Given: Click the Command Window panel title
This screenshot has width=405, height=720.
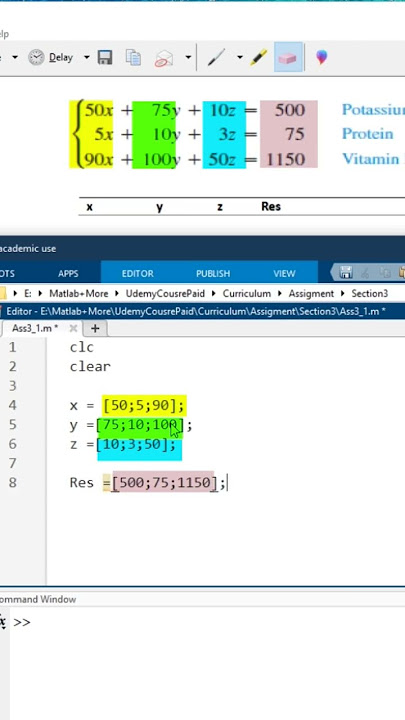Looking at the screenshot, I should [38, 599].
